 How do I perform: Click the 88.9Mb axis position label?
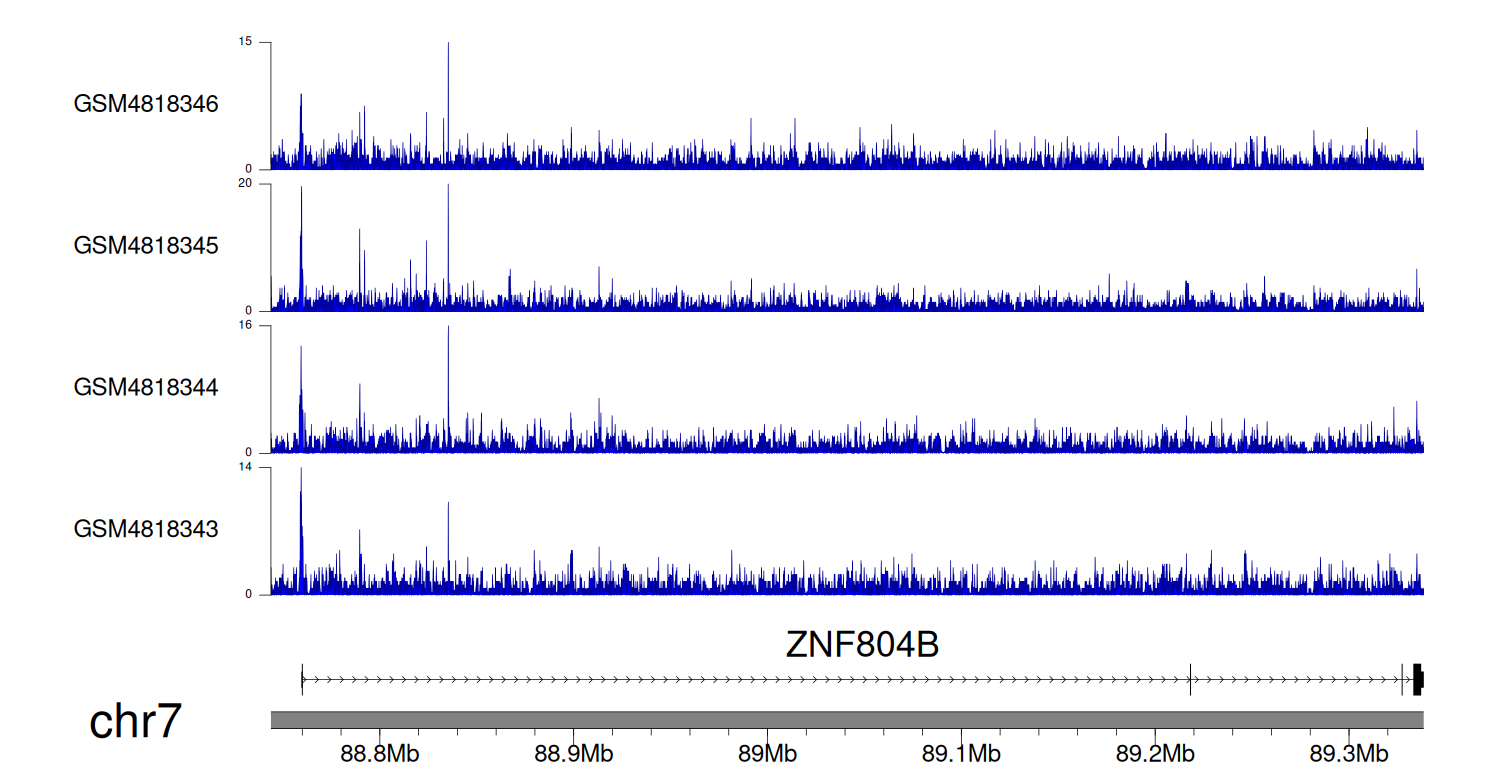(574, 753)
